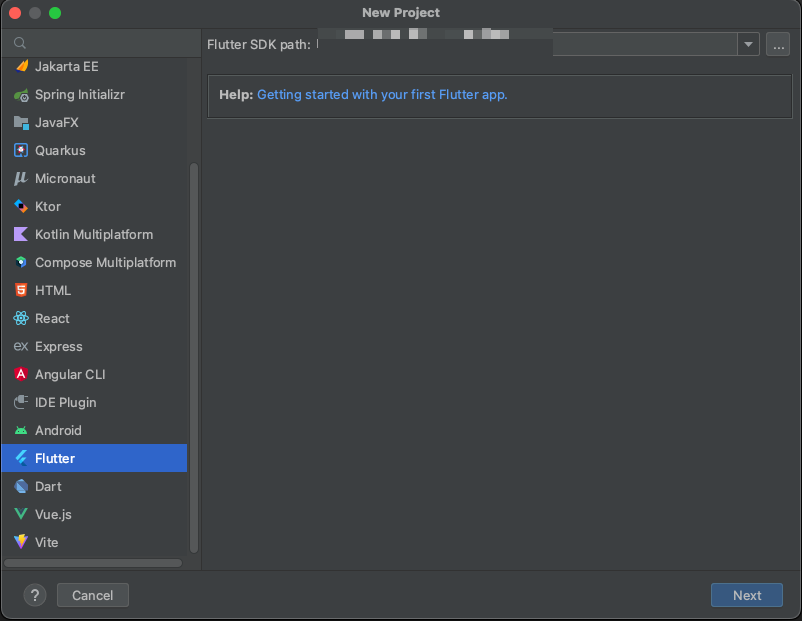Open Getting started with Flutter link
Image resolution: width=802 pixels, height=621 pixels.
(x=382, y=95)
